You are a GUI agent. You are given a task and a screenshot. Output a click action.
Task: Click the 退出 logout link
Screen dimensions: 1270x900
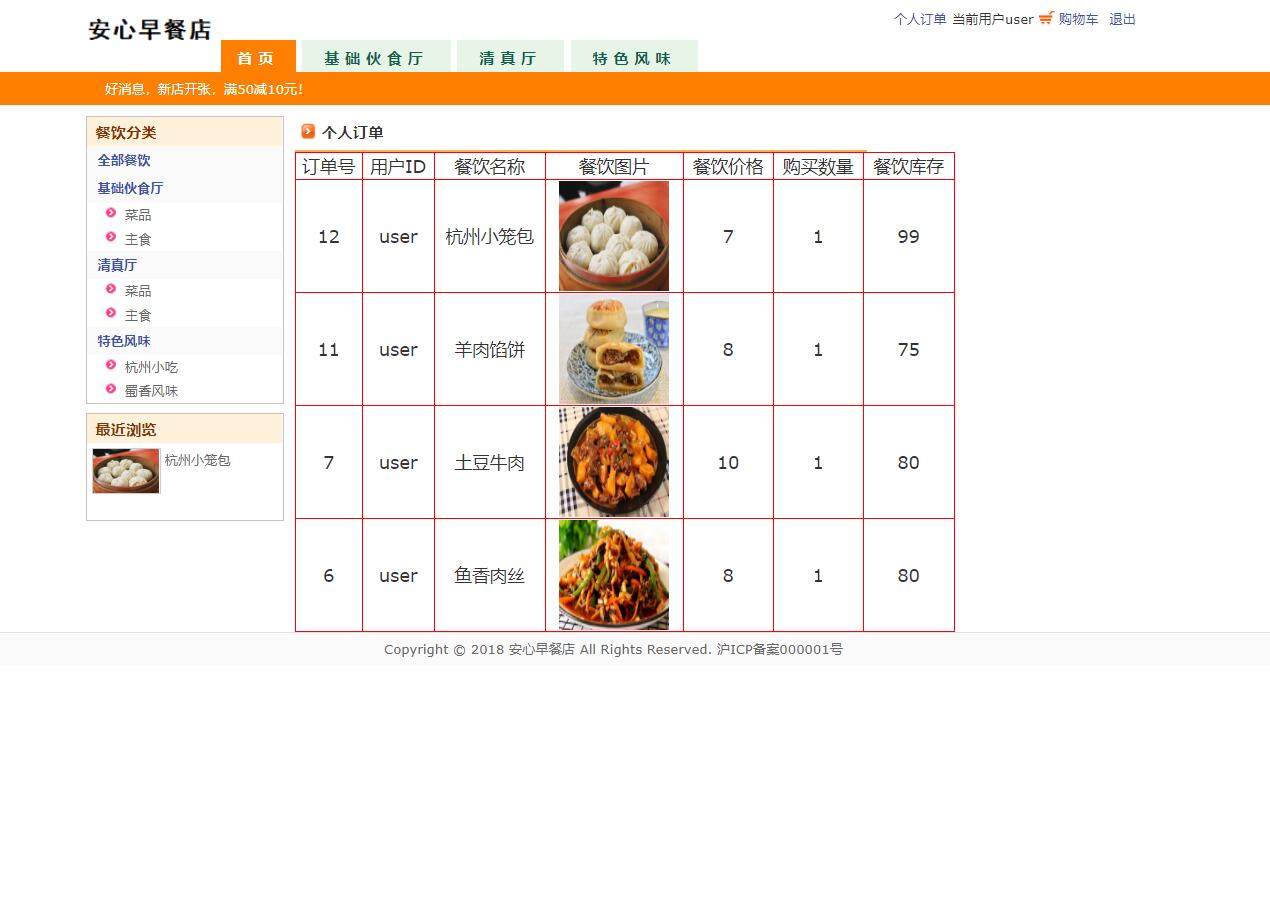coord(1122,18)
